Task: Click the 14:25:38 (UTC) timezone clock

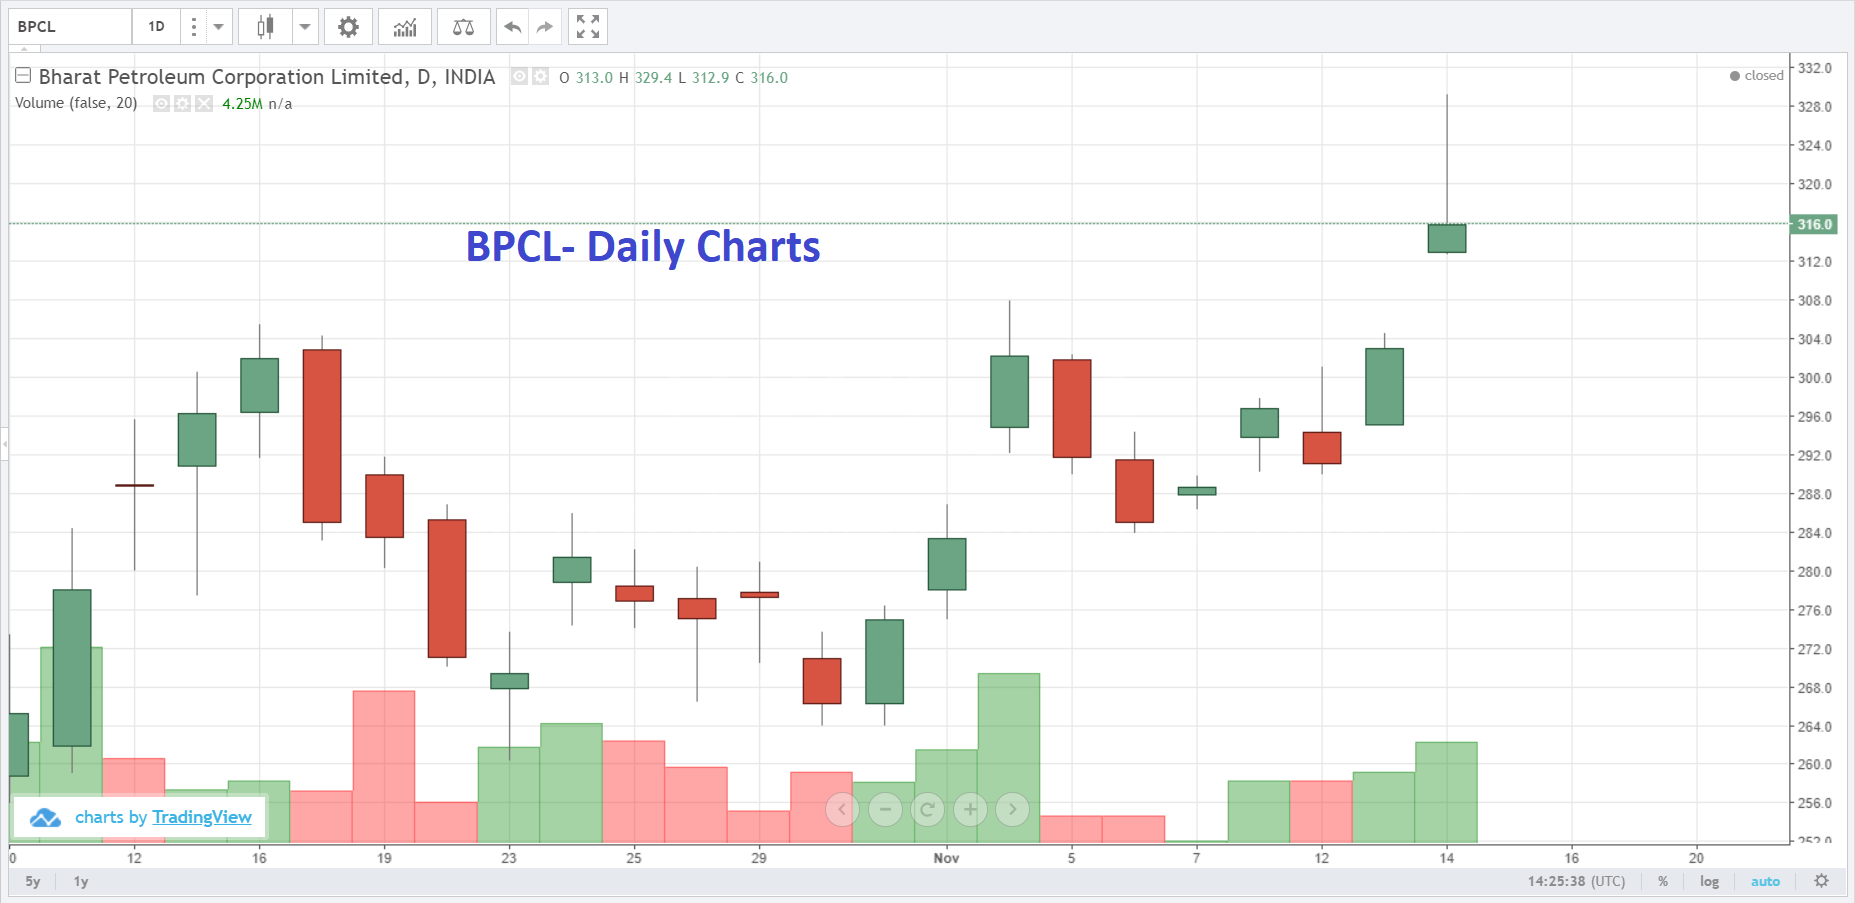Action: [x=1576, y=881]
